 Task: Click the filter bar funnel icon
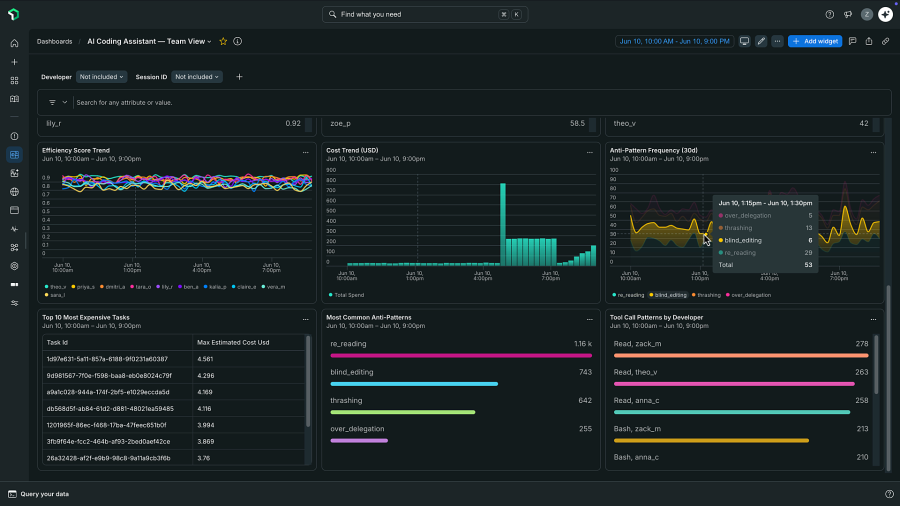52,103
